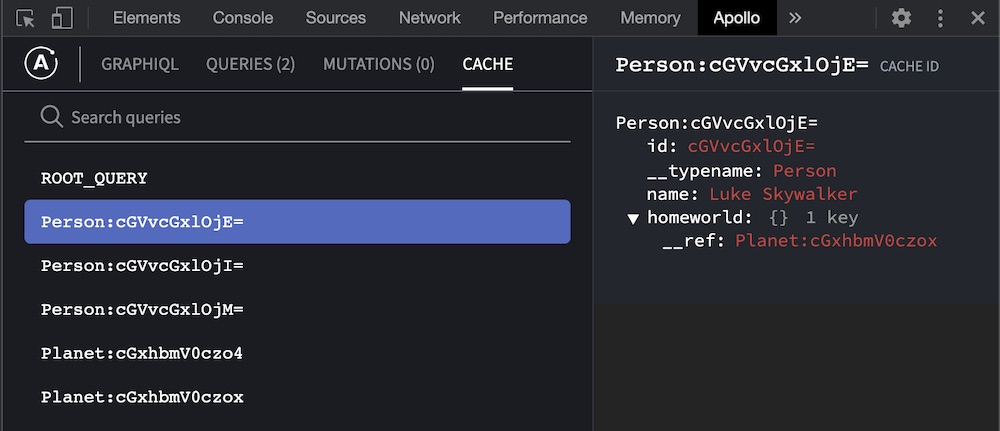Select the CACHE section
The width and height of the screenshot is (1000, 431).
(x=488, y=64)
